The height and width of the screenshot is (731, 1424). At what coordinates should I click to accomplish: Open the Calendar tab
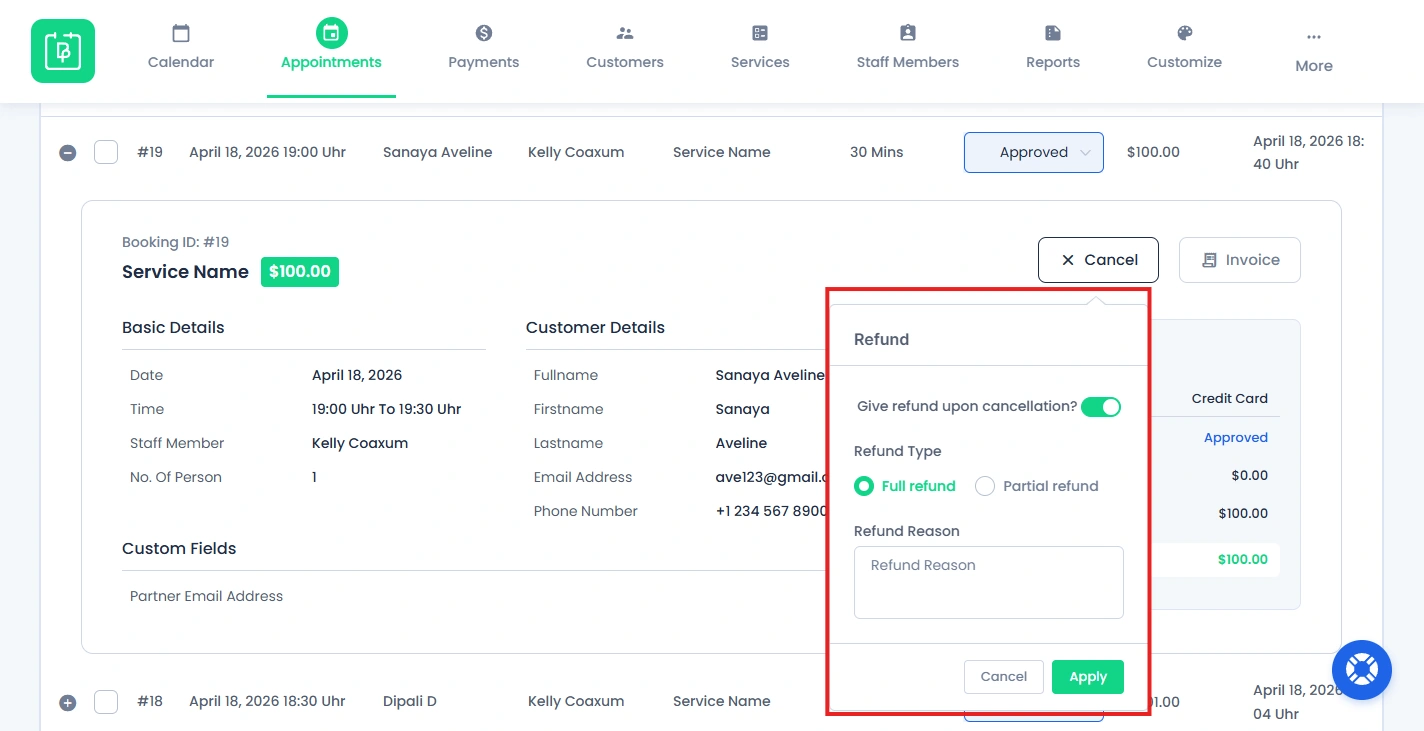181,62
